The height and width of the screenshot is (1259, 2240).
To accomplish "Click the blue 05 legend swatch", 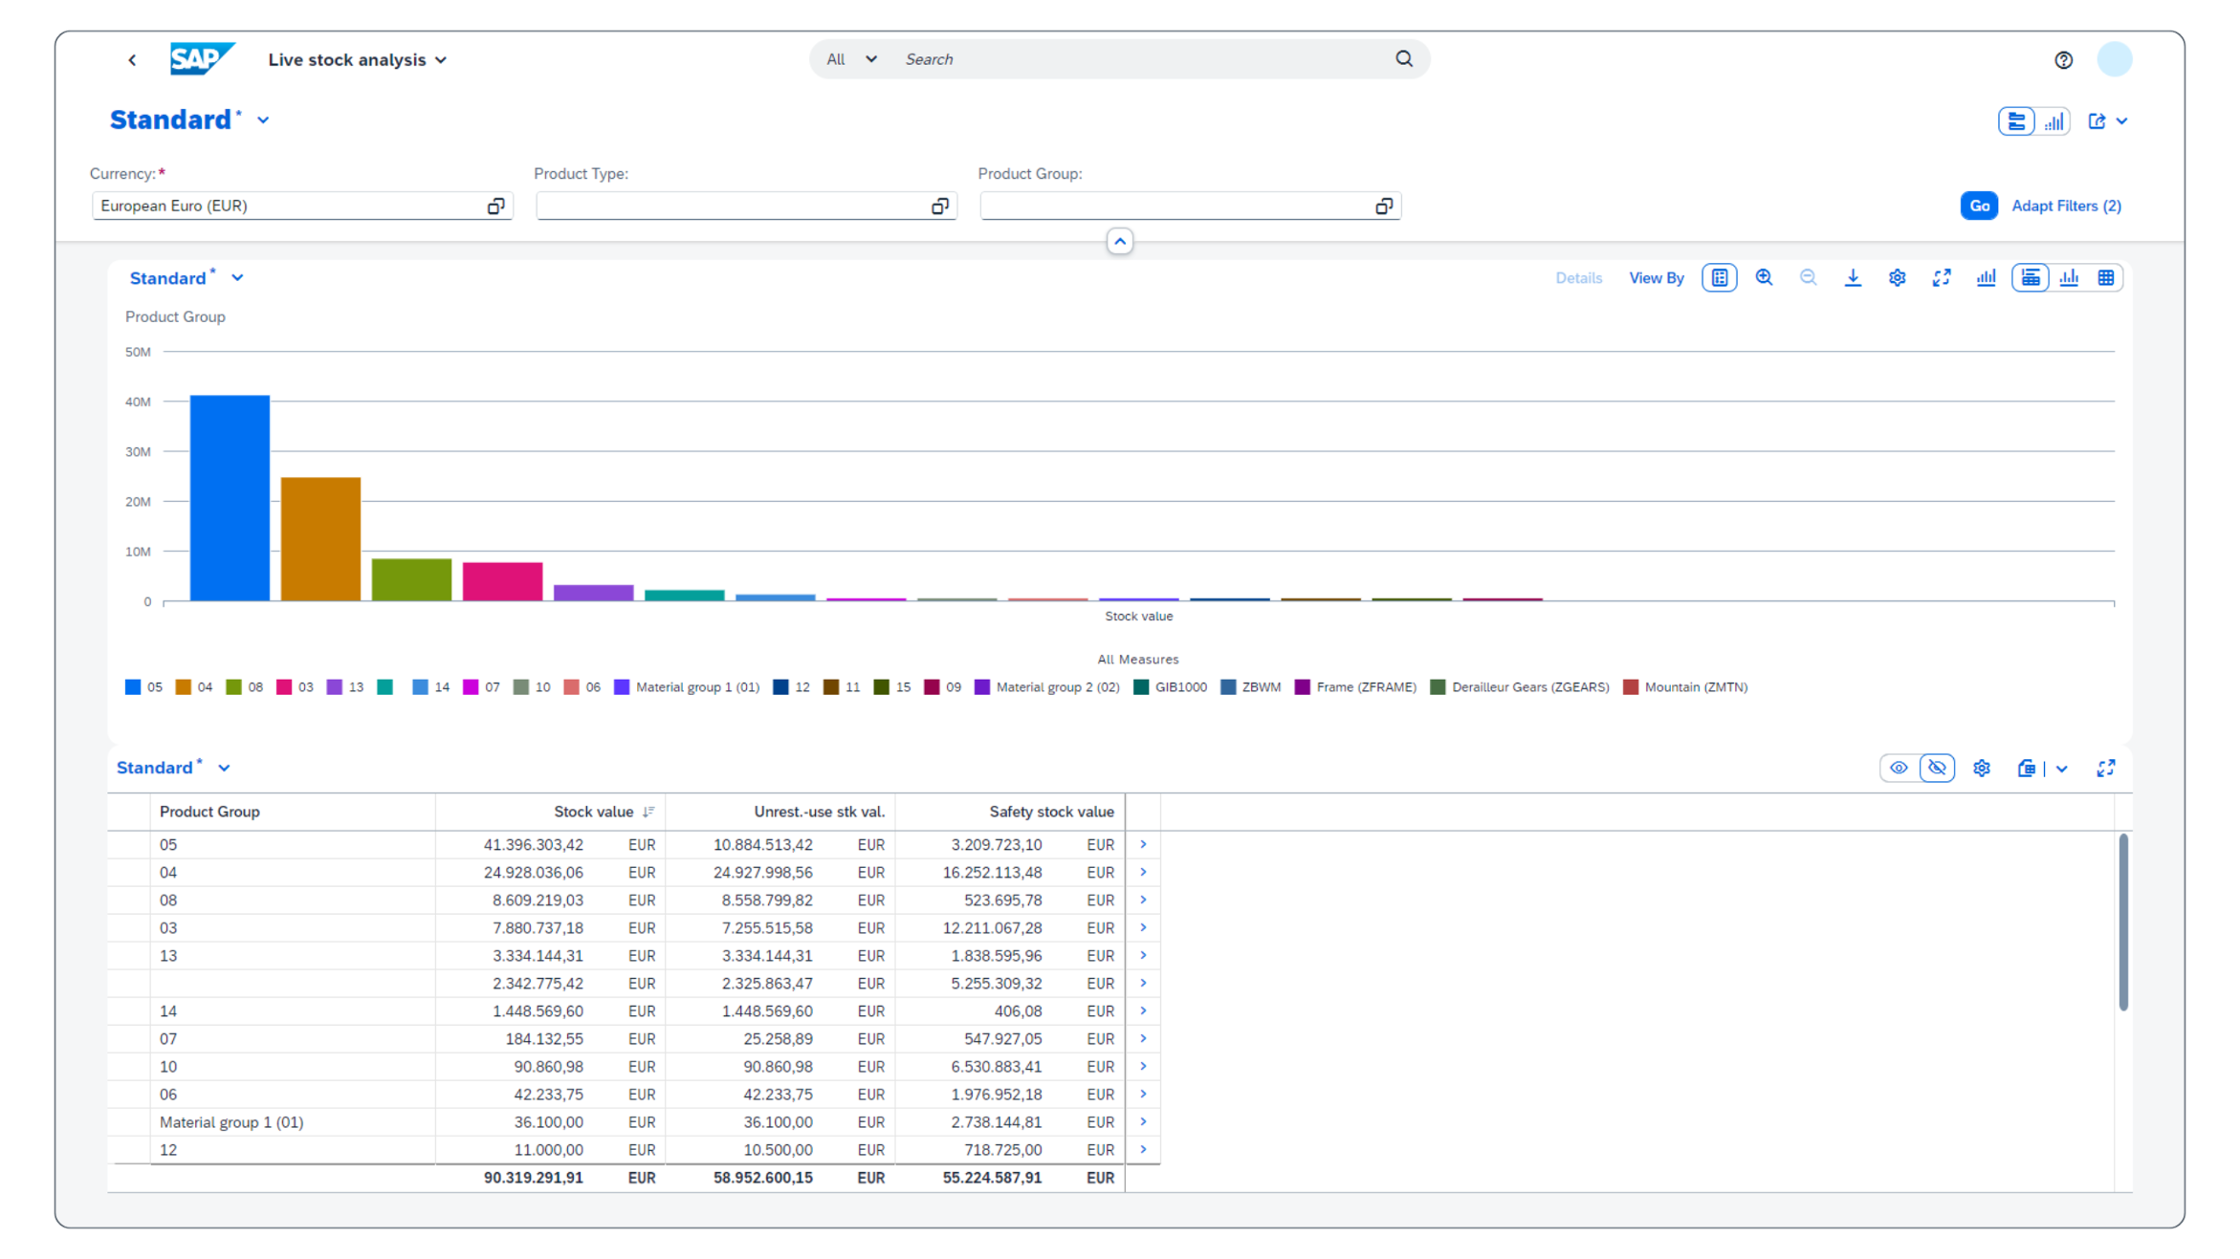I will (x=133, y=687).
